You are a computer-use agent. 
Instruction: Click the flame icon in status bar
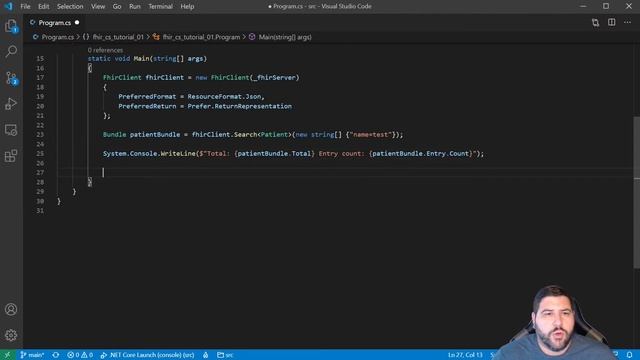pyautogui.click(x=206, y=355)
